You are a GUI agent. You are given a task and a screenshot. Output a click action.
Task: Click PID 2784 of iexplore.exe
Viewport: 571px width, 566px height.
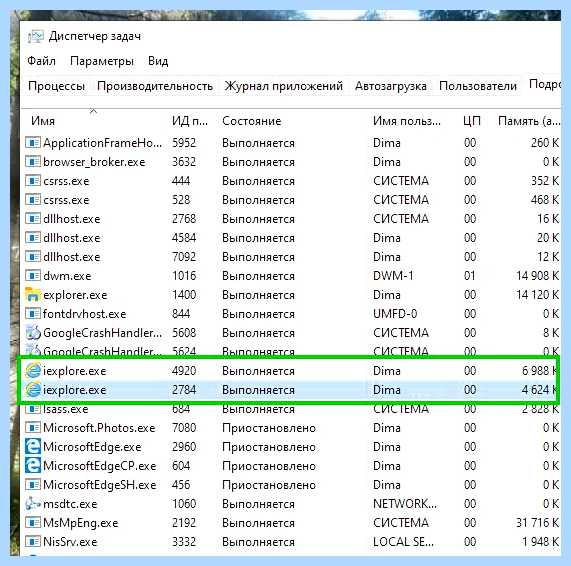point(184,390)
